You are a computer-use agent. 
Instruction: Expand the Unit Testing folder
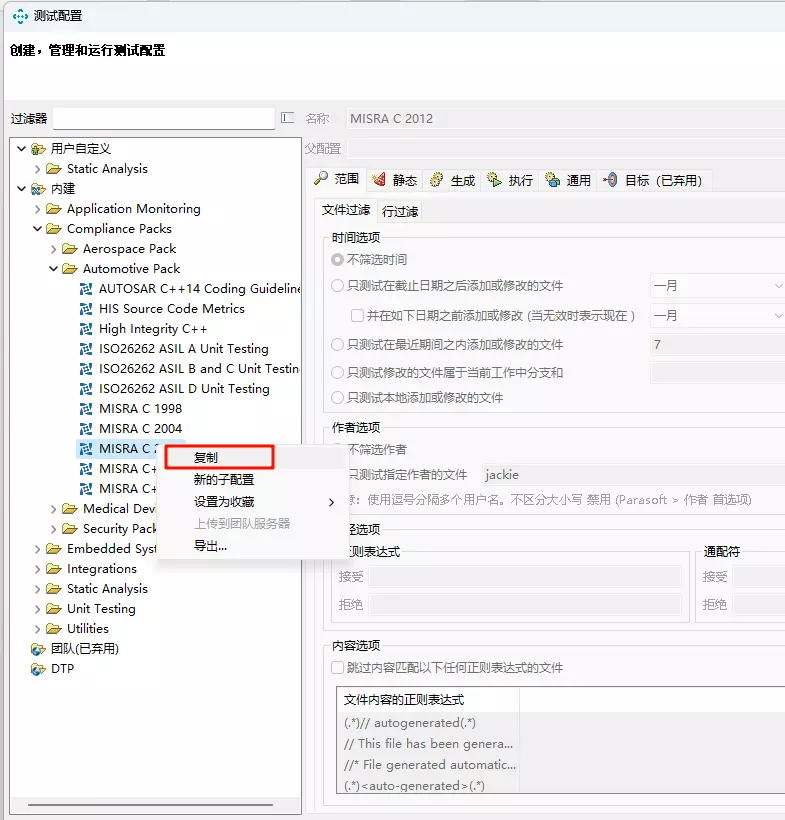tap(38, 609)
